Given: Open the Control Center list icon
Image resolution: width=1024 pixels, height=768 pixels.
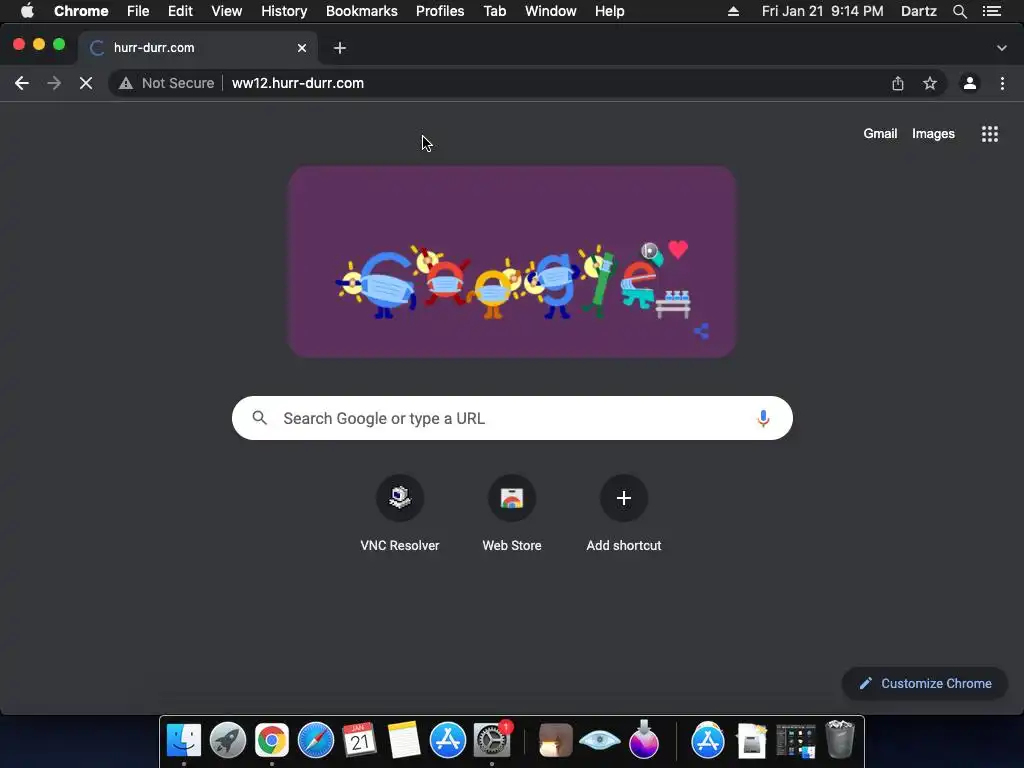Looking at the screenshot, I should (x=992, y=11).
